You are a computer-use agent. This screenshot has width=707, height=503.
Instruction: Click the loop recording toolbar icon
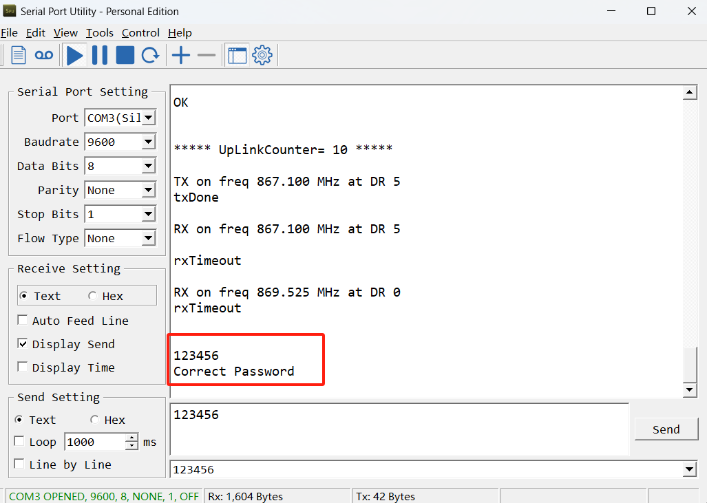coord(44,55)
